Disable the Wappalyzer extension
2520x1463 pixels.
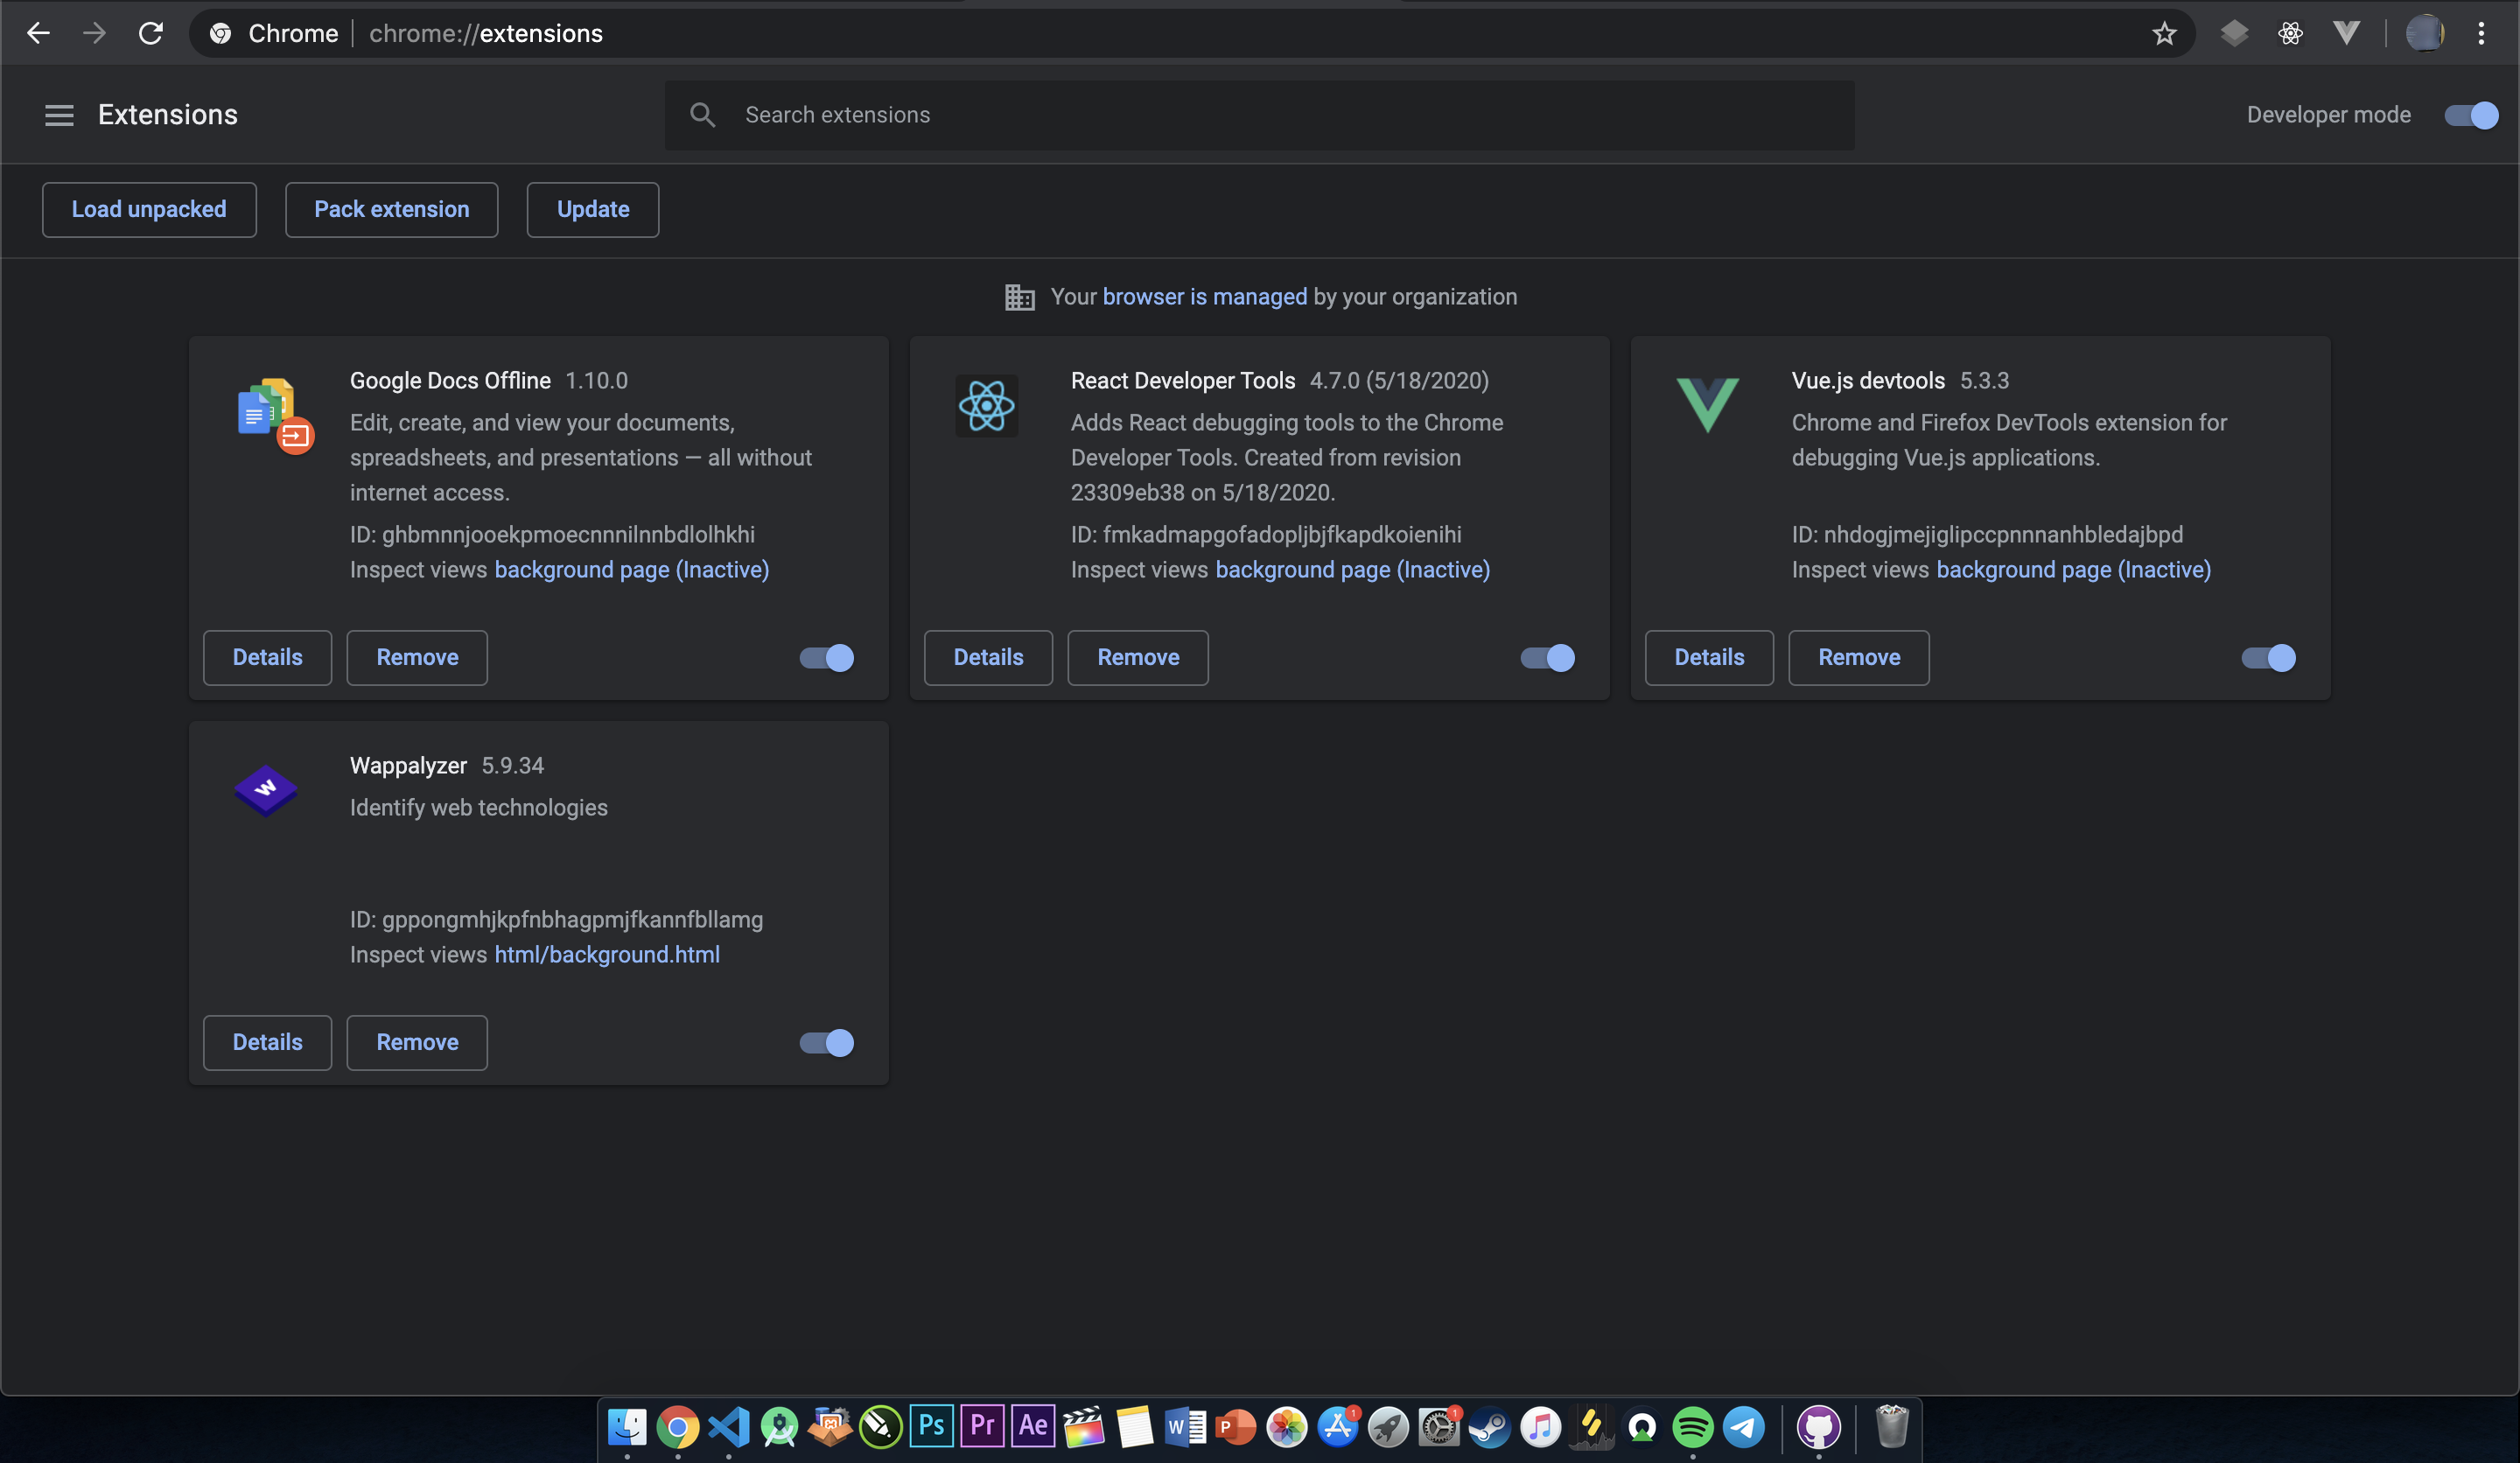[826, 1042]
